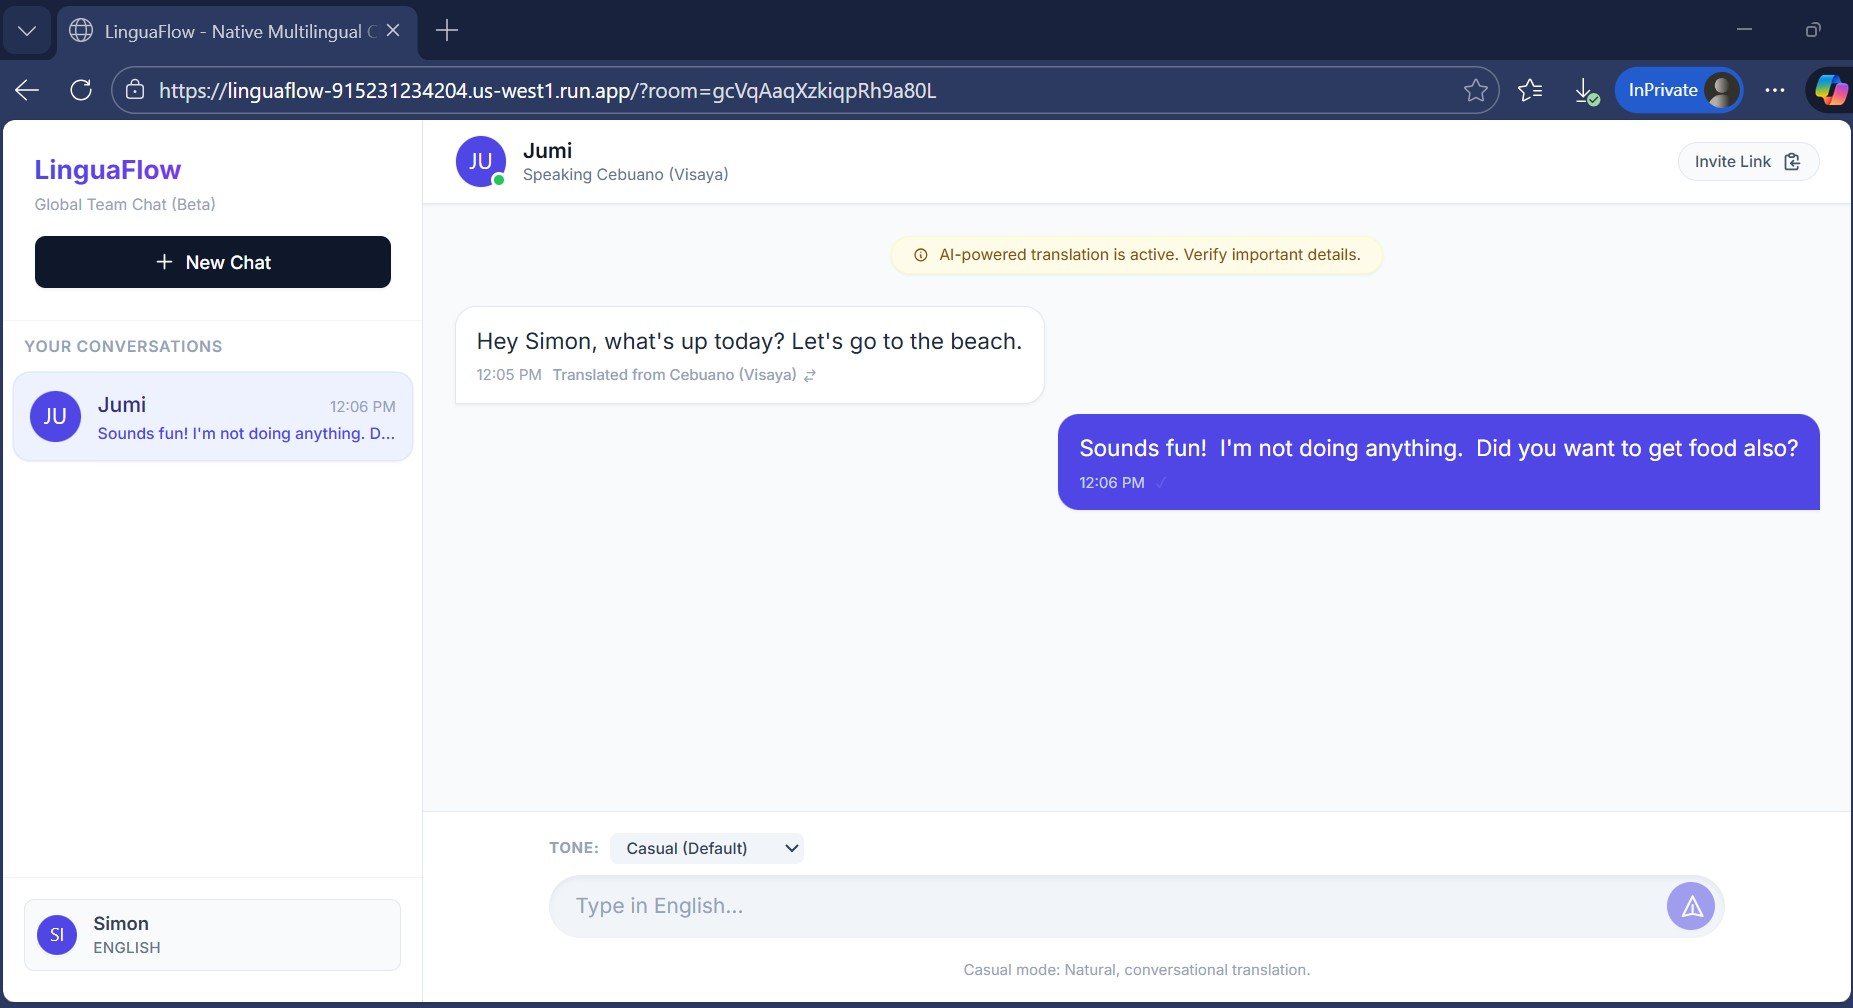Go back to the previous page
The width and height of the screenshot is (1853, 1008).
tap(27, 90)
